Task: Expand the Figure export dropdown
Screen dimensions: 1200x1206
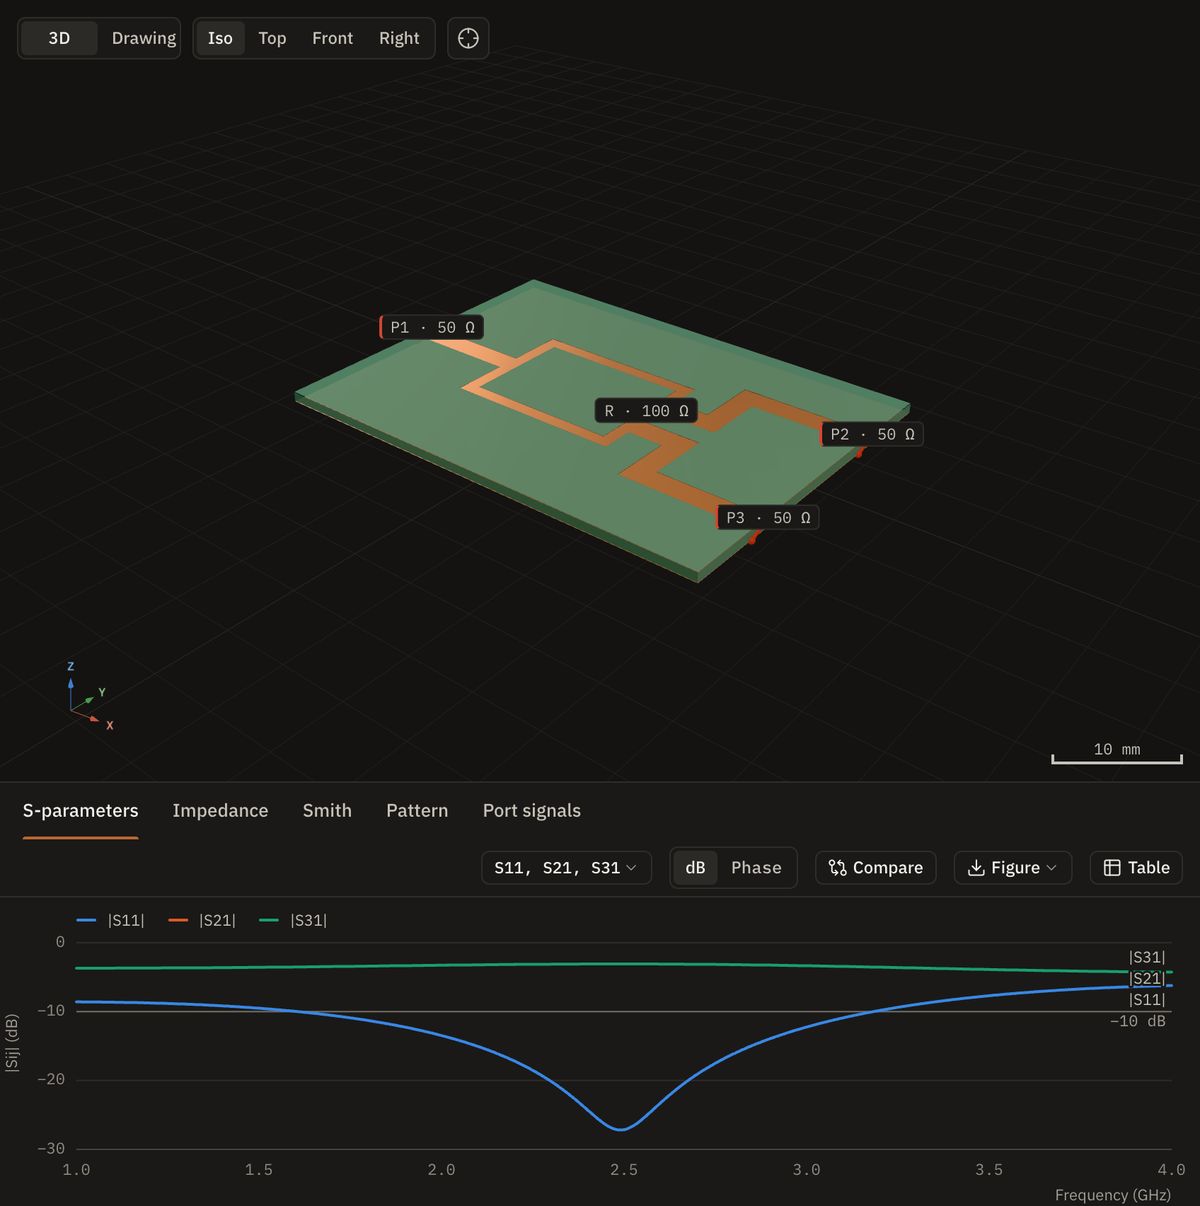Action: pos(1013,868)
